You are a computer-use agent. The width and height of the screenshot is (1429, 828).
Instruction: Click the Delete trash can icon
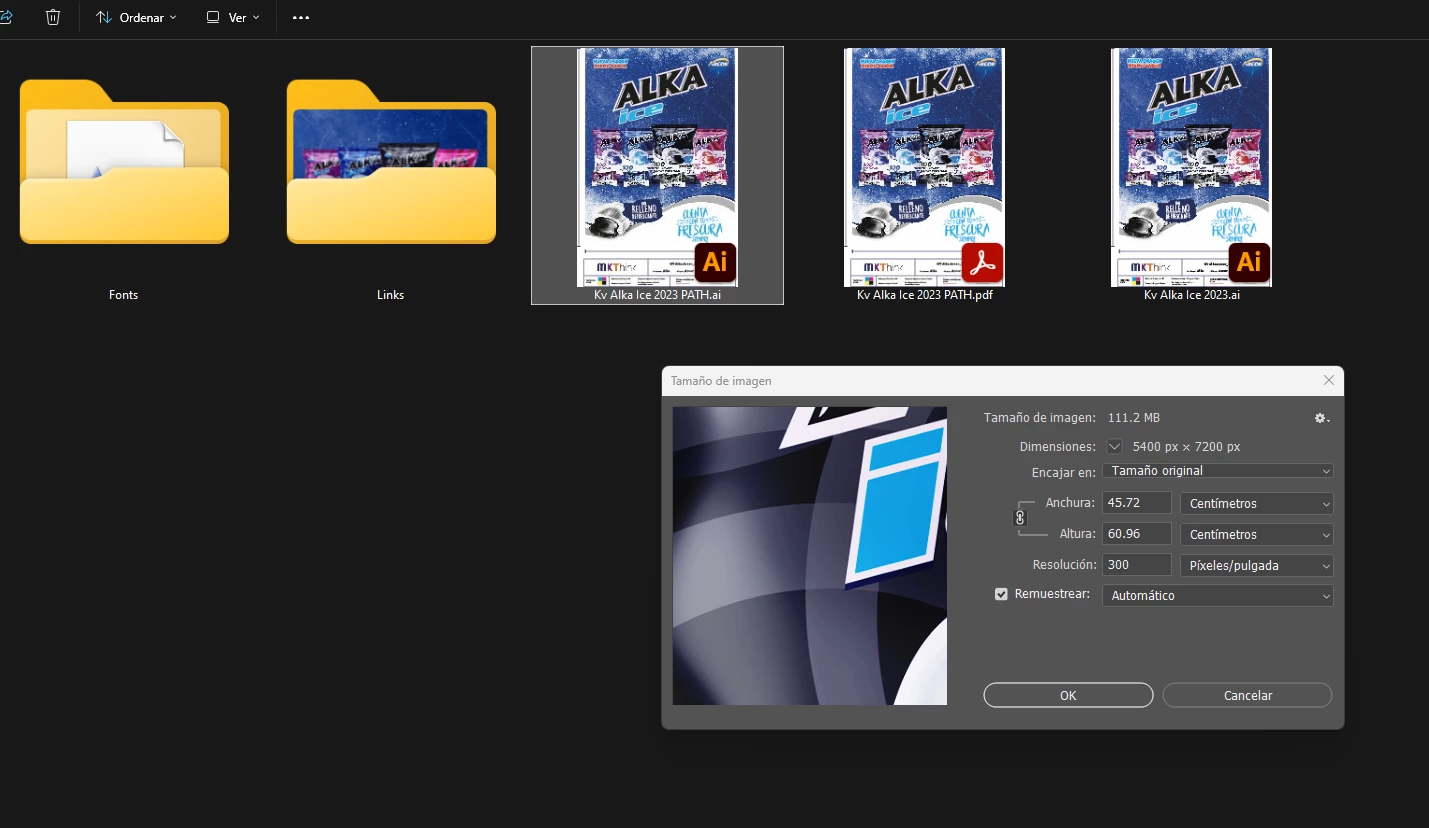point(53,17)
